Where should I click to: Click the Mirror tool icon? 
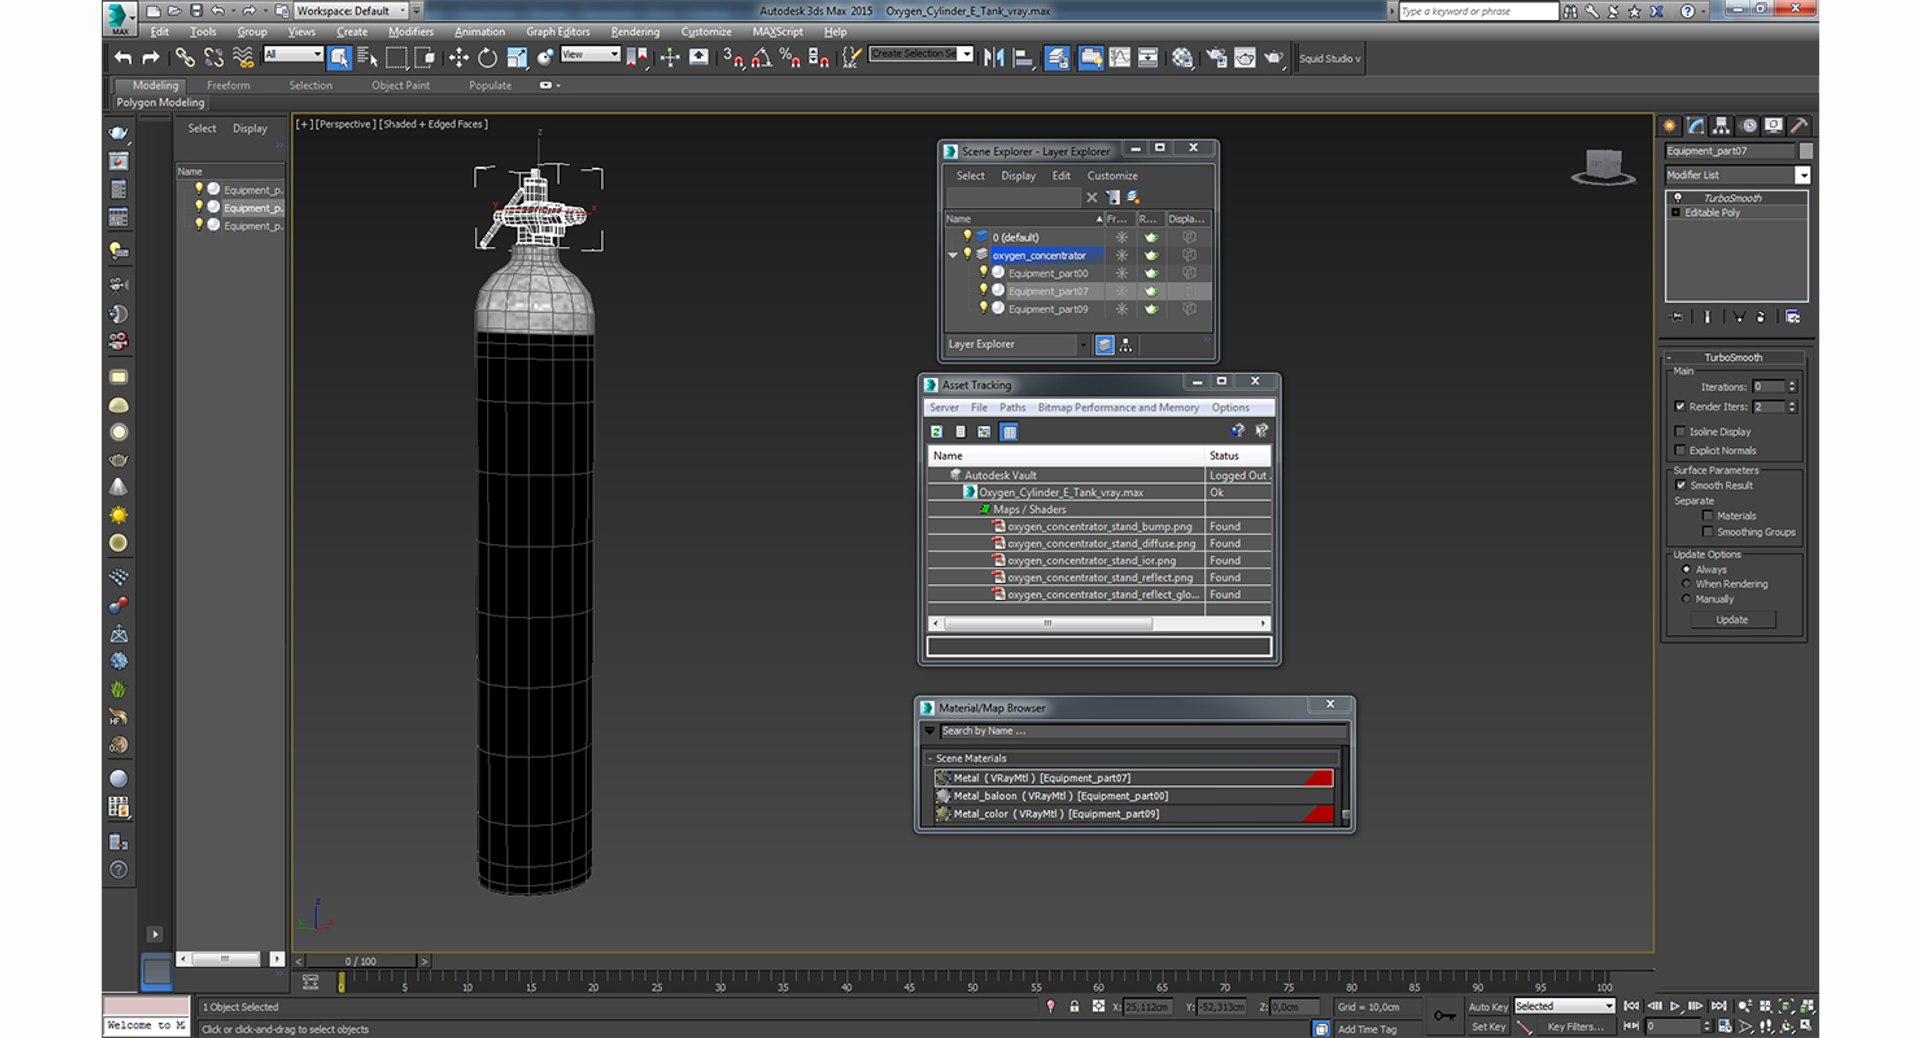pyautogui.click(x=993, y=58)
